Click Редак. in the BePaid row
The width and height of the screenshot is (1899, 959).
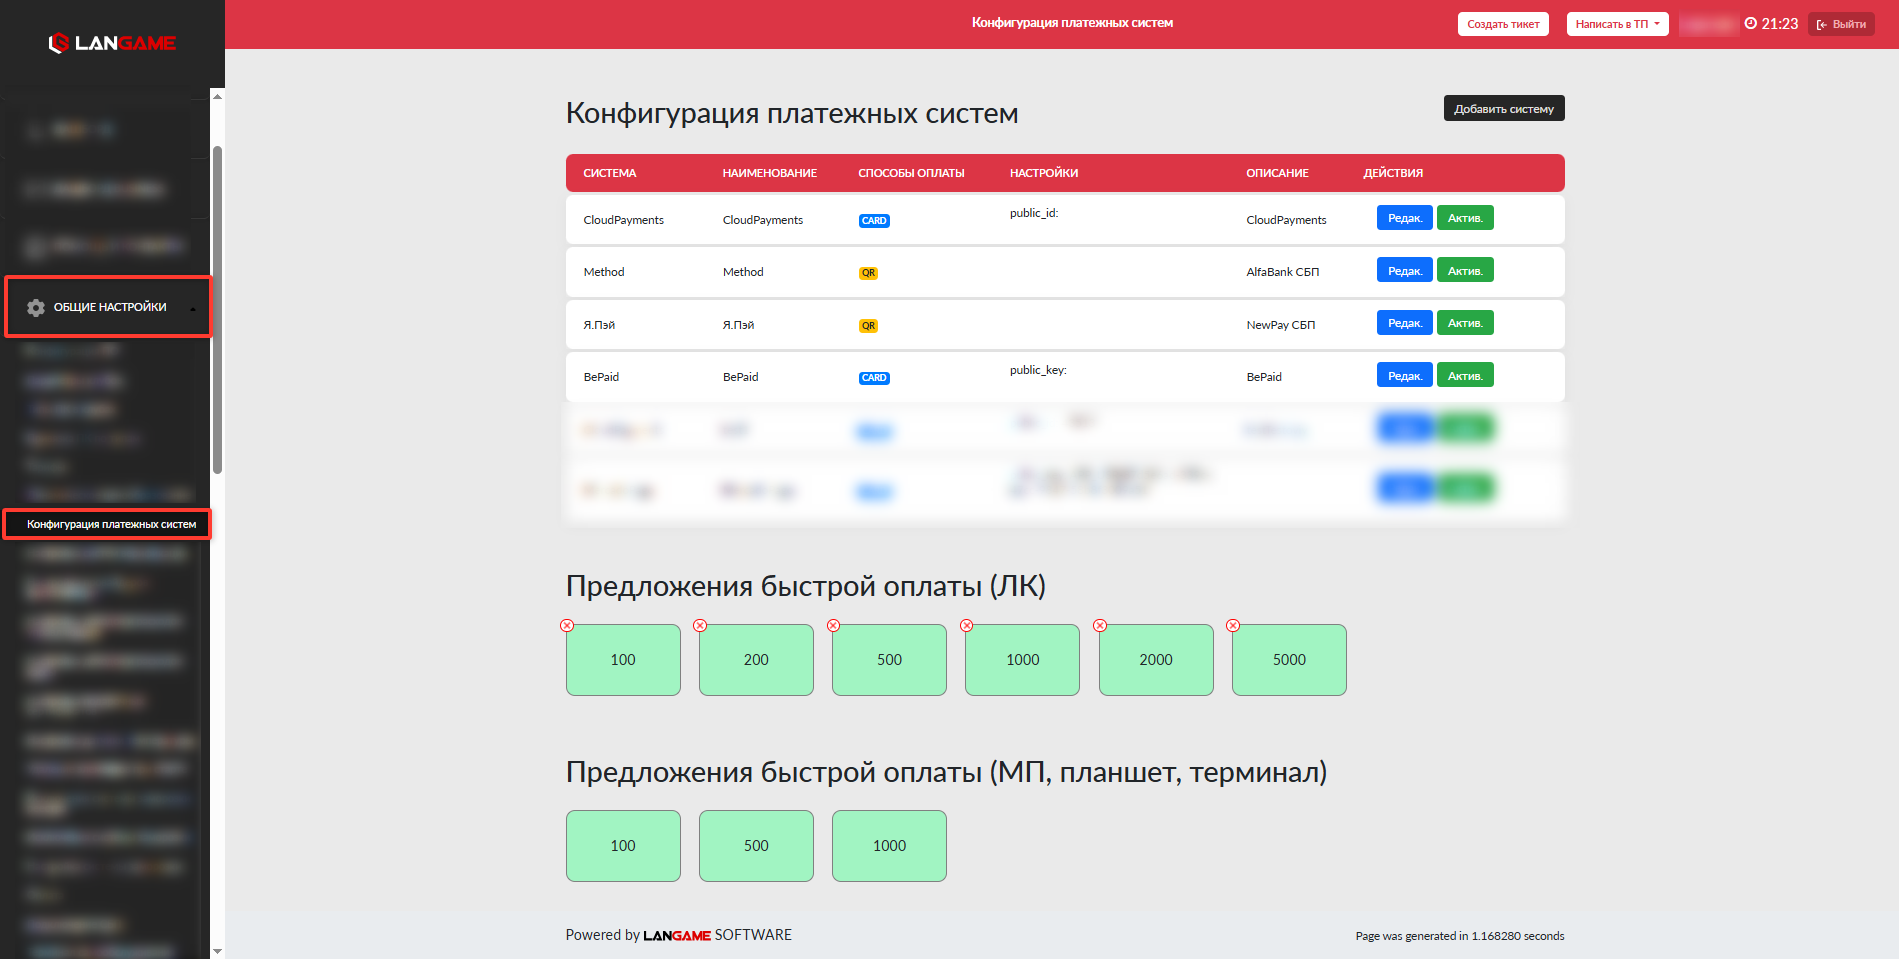[1405, 375]
